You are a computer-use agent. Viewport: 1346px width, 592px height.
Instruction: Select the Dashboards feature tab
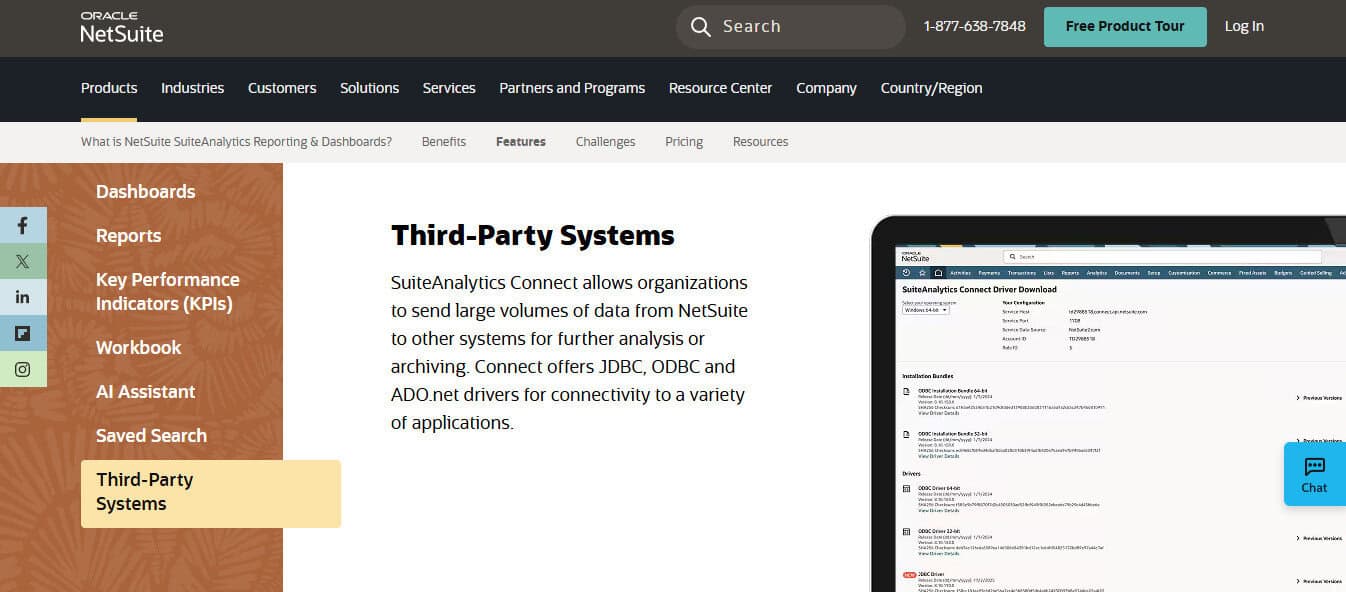tap(145, 191)
